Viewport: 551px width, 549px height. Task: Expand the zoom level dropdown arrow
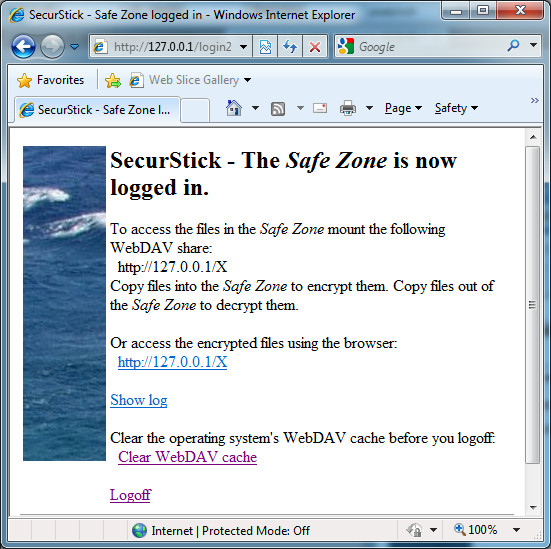coord(516,530)
